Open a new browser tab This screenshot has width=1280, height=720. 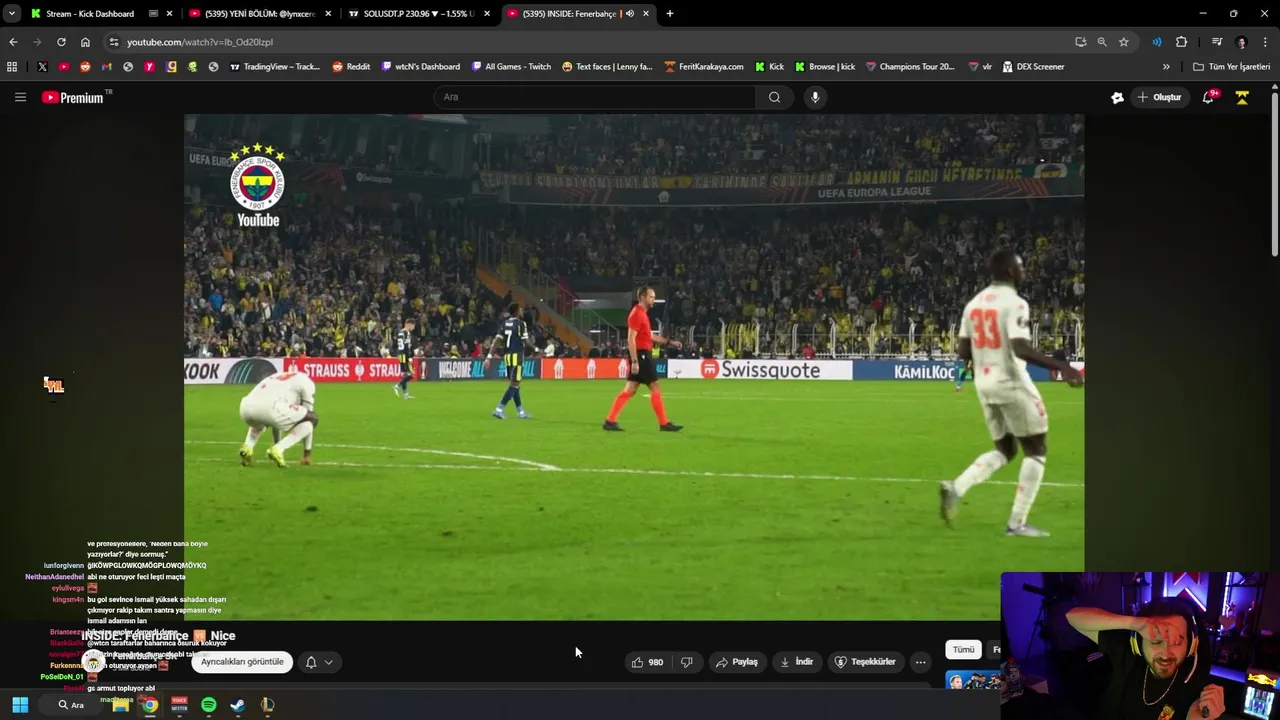(x=670, y=13)
